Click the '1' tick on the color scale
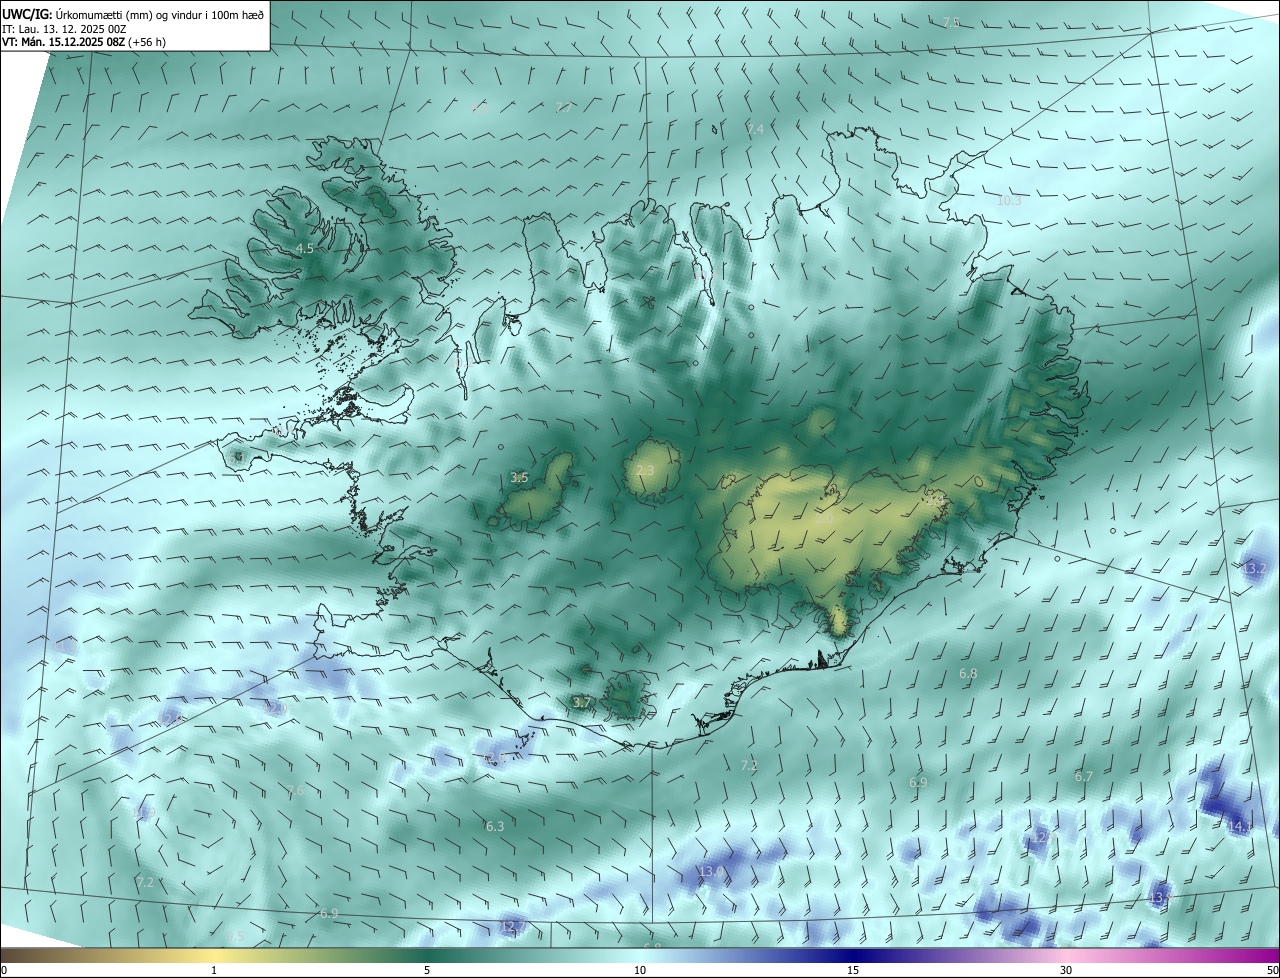Screen dimensions: 1280x978 pos(214,971)
